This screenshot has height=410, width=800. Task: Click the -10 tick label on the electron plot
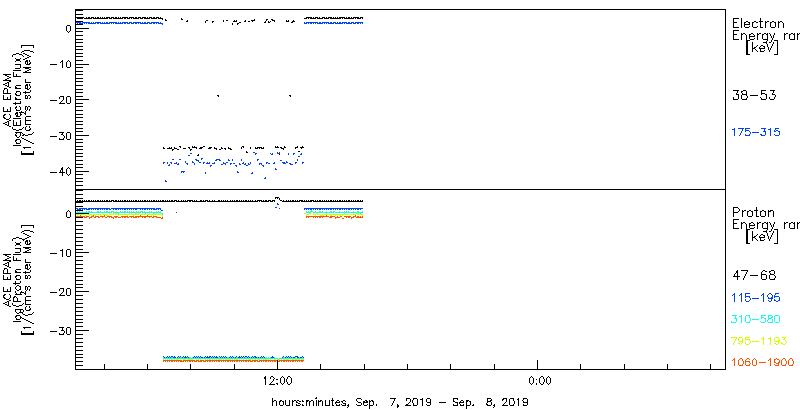click(x=59, y=64)
